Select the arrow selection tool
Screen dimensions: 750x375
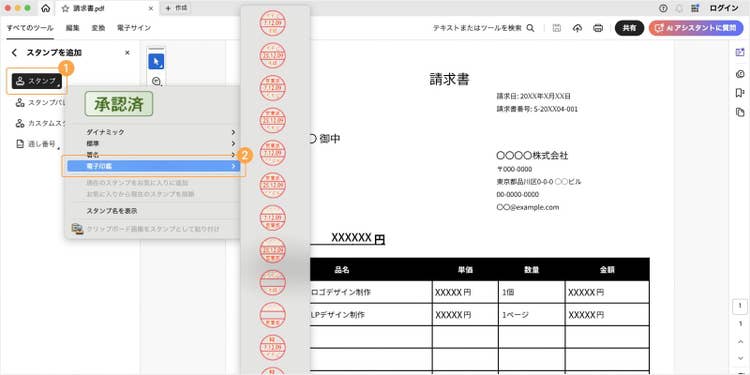(x=156, y=61)
